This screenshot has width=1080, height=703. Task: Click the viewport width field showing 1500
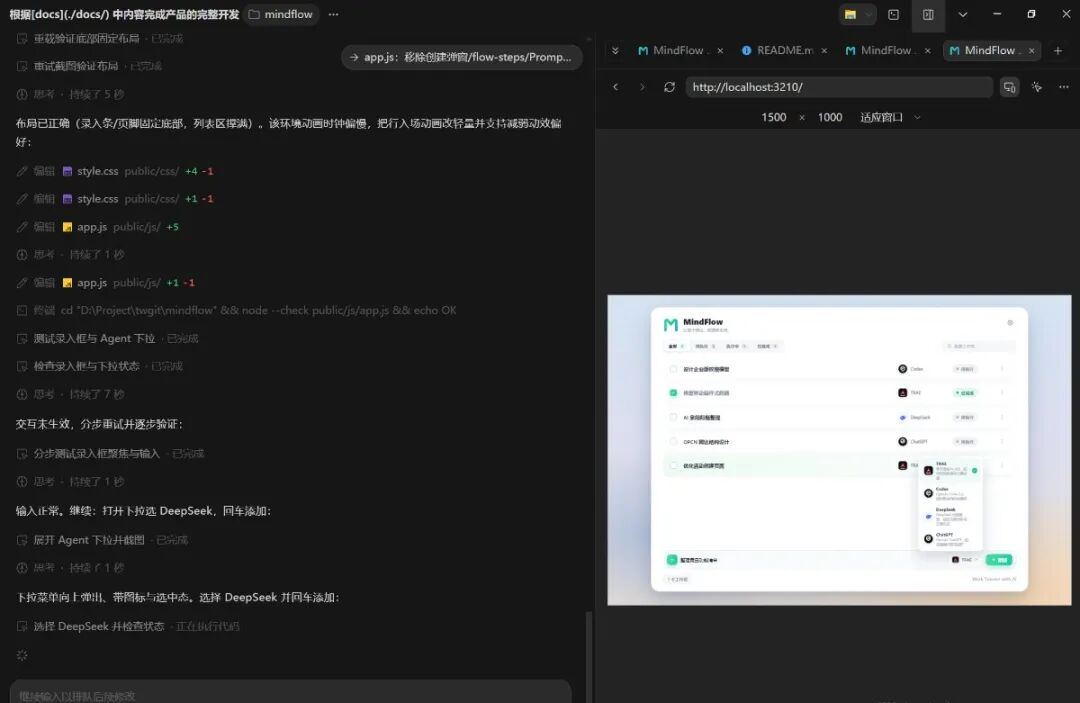coord(773,117)
